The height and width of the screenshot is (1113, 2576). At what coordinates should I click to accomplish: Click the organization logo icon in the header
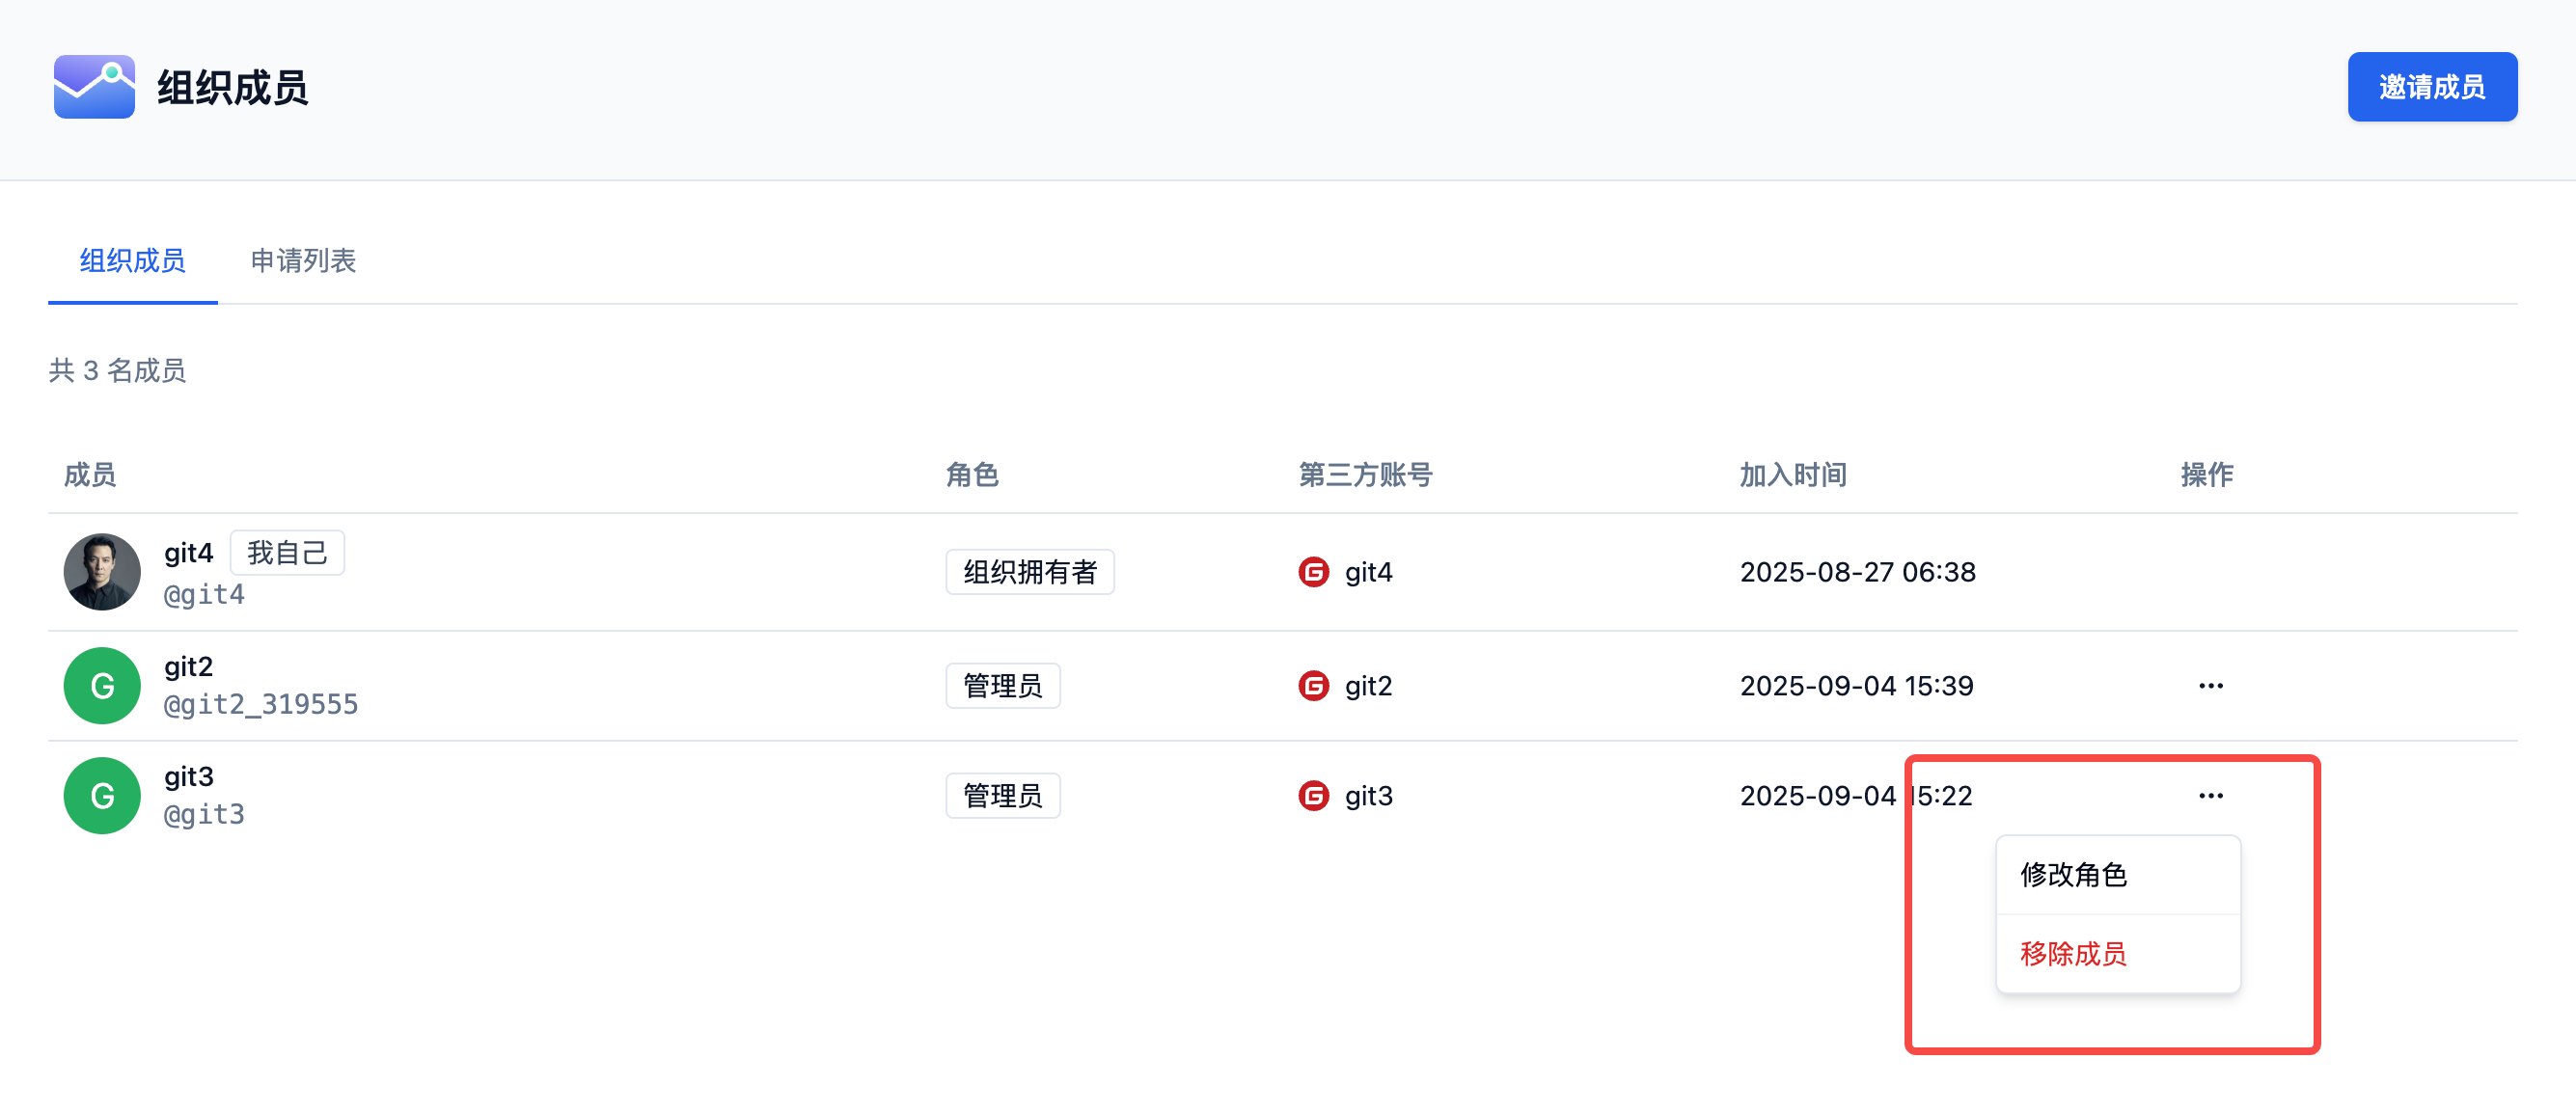(x=94, y=87)
